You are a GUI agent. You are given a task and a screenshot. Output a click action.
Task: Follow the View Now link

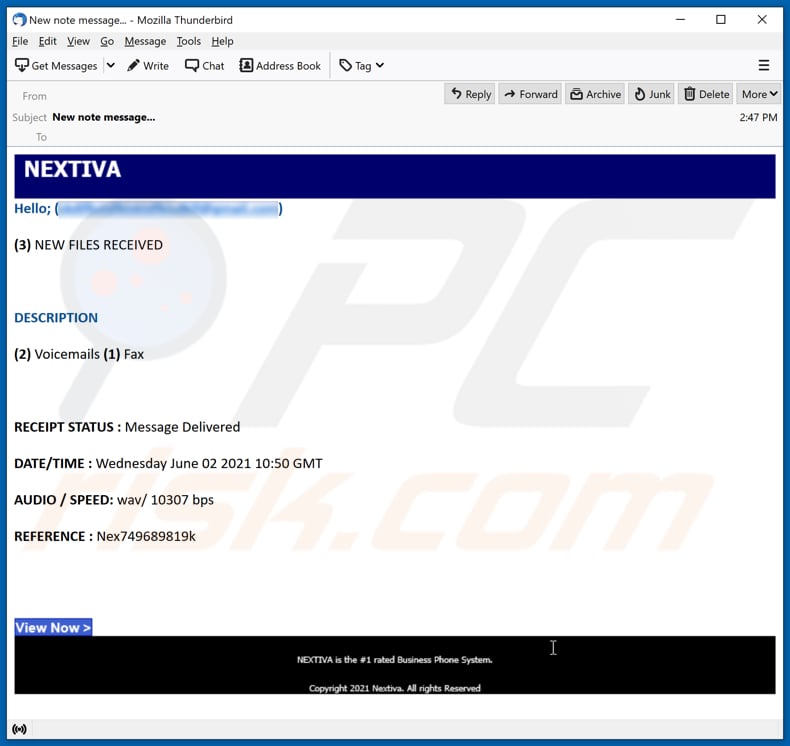[53, 628]
